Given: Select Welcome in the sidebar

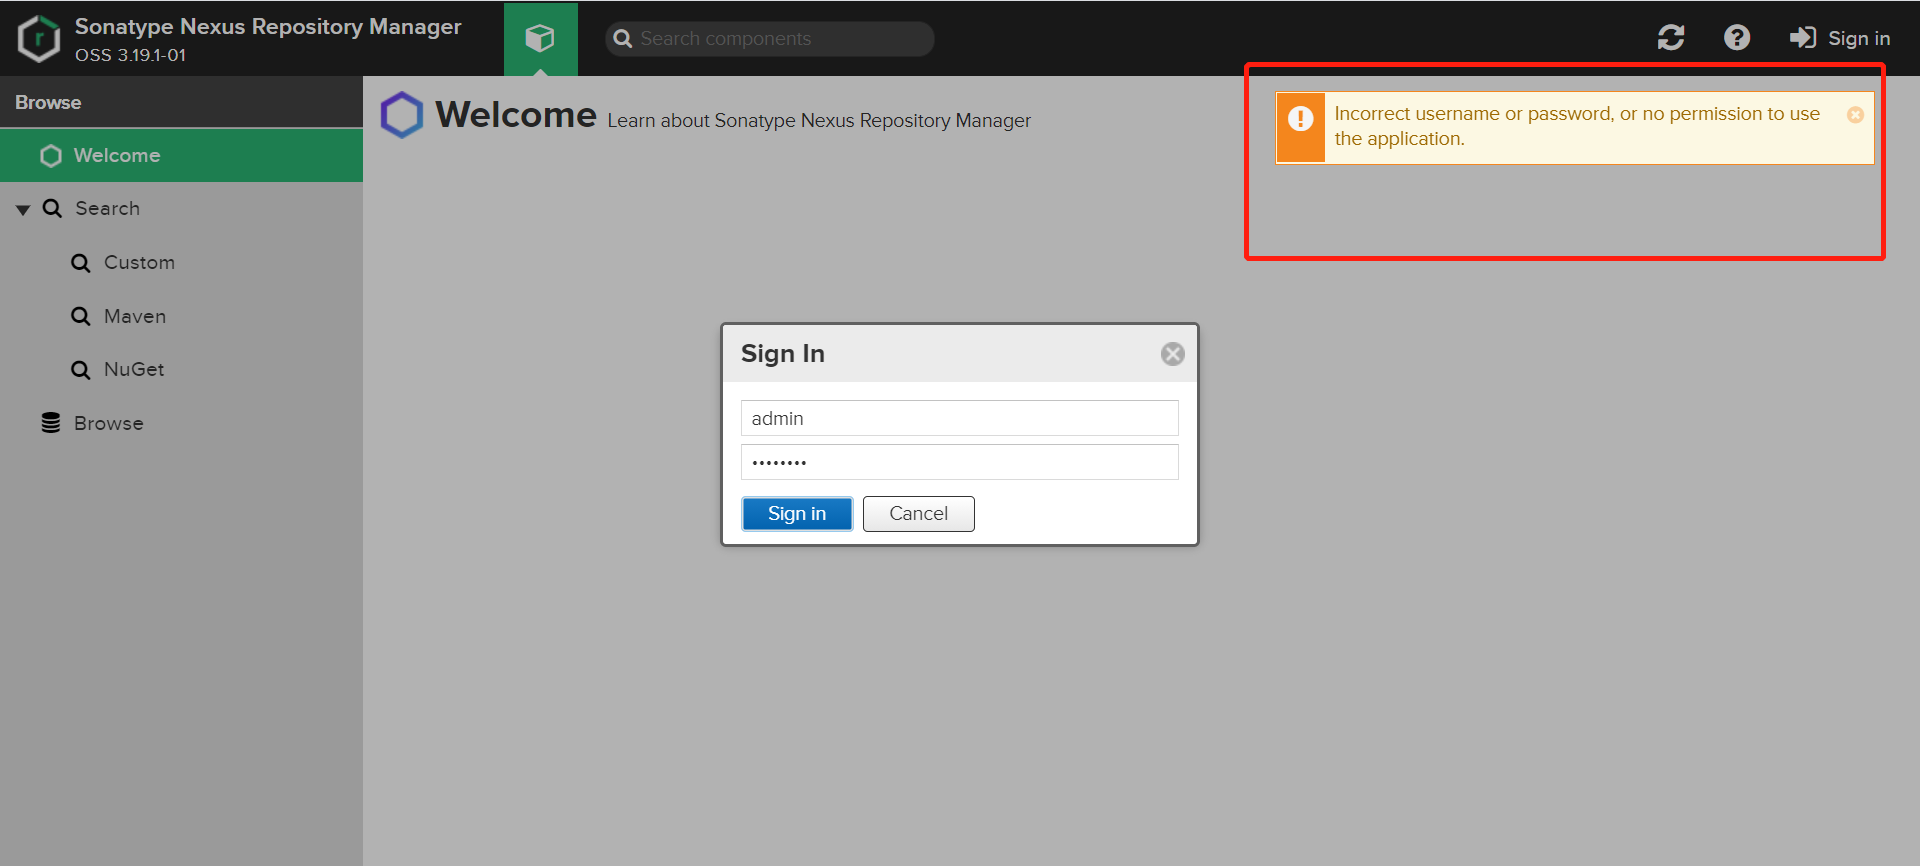Looking at the screenshot, I should coord(181,155).
